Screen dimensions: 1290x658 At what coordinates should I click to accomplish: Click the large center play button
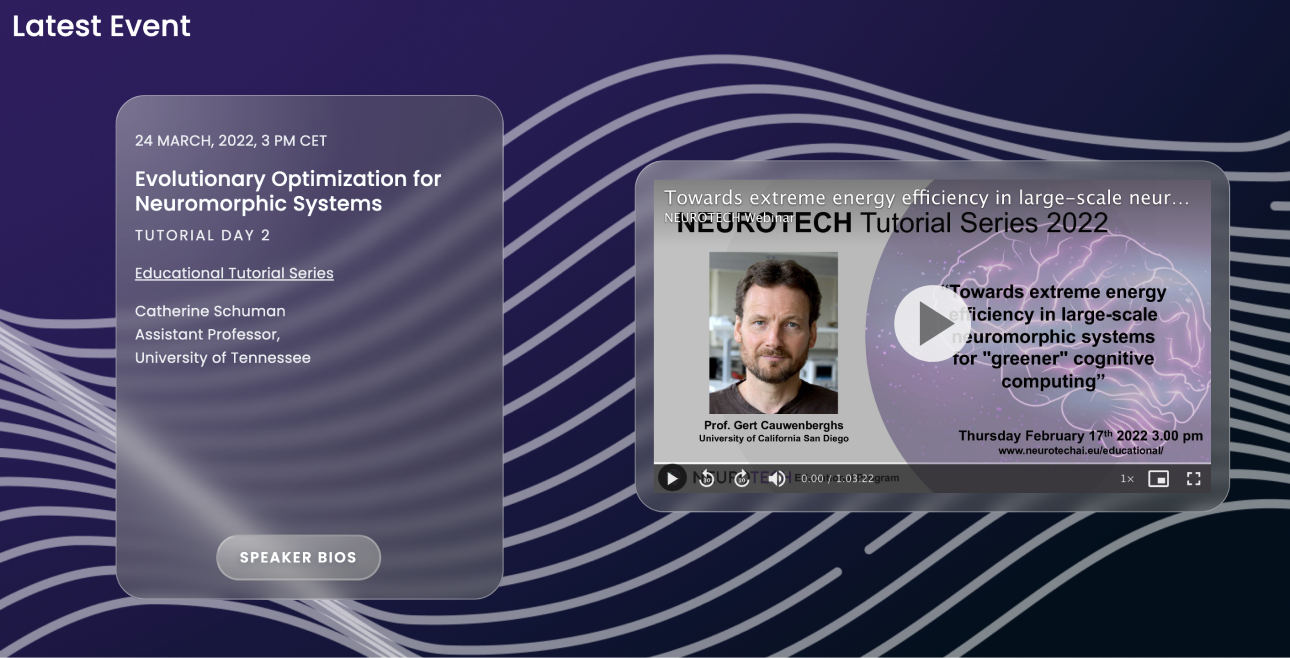coord(932,323)
